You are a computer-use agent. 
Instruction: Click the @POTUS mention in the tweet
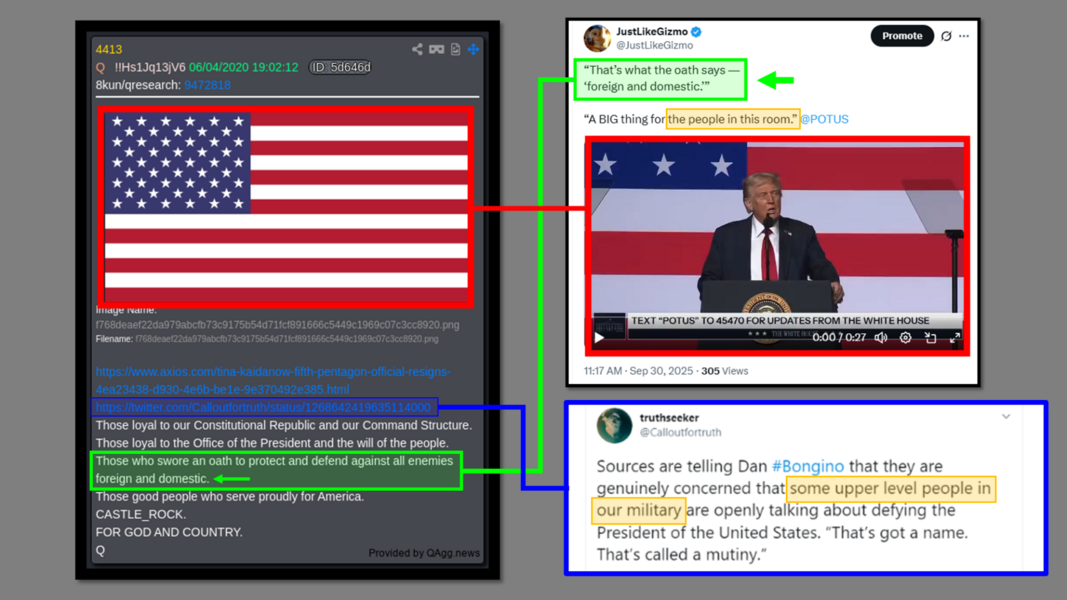coord(825,119)
